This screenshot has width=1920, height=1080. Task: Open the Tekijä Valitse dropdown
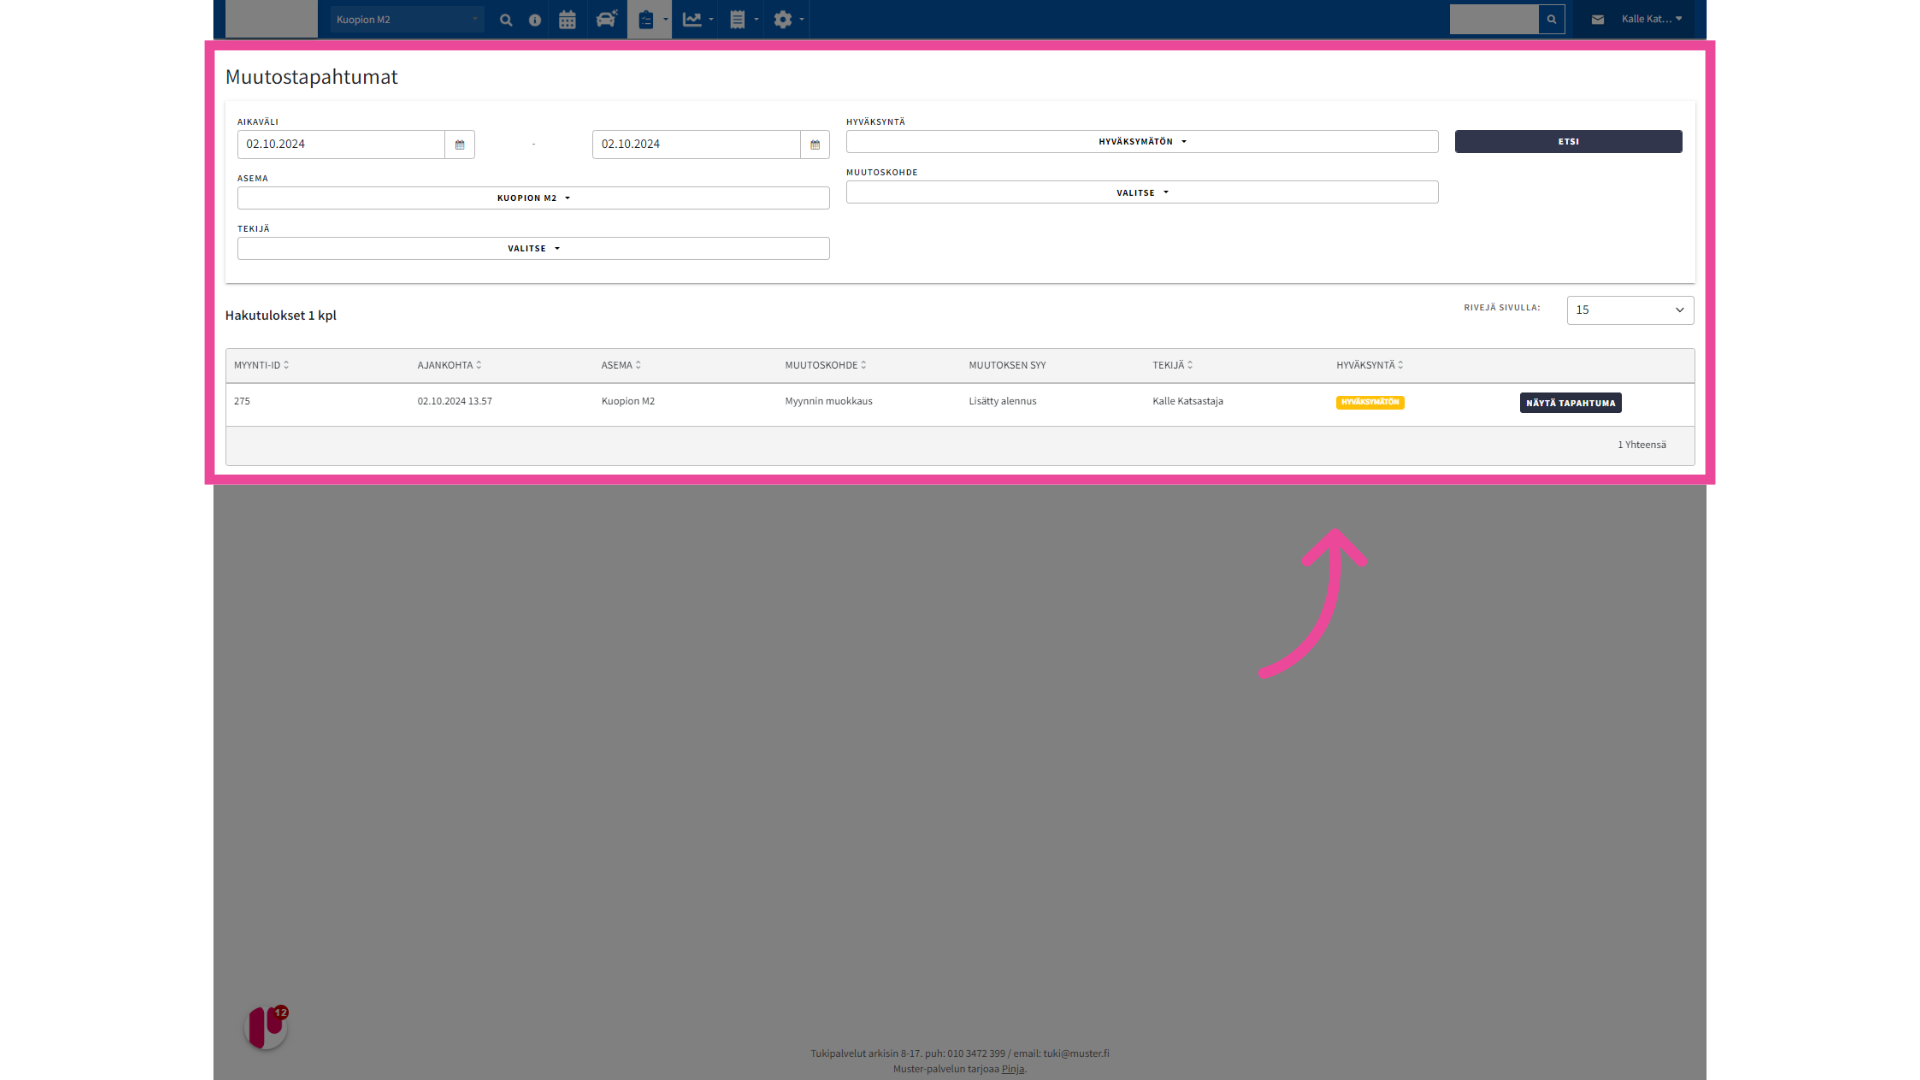533,248
